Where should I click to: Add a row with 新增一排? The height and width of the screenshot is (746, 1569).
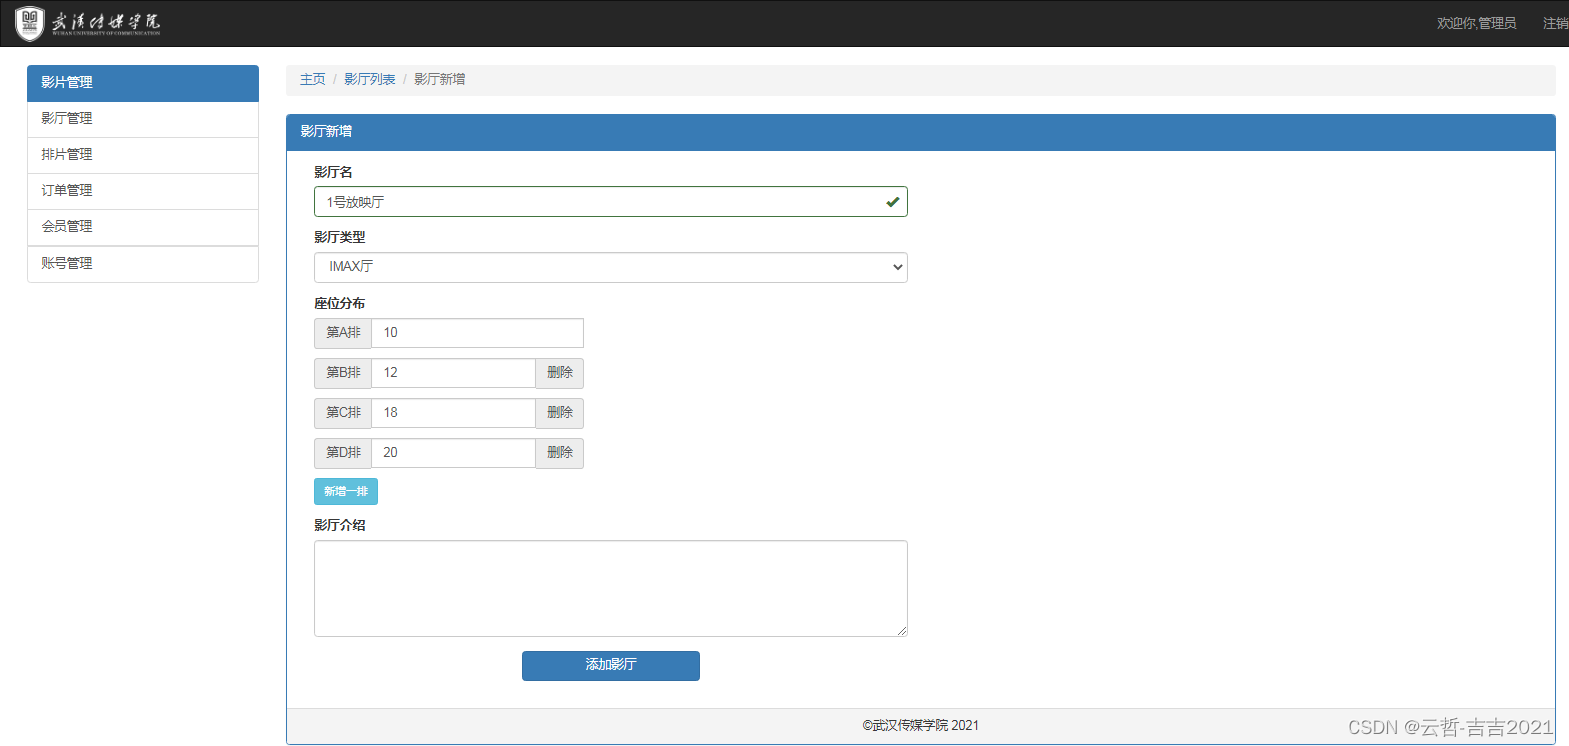pyautogui.click(x=346, y=491)
